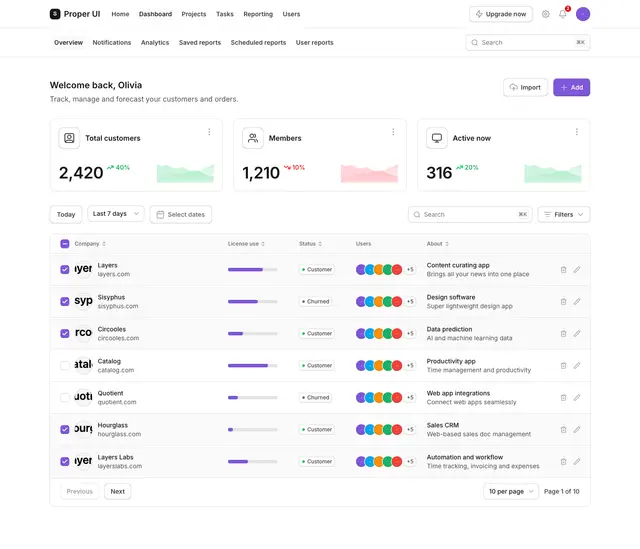Click the +5 users badge in Layers row
Image resolution: width=640 pixels, height=549 pixels.
pyautogui.click(x=410, y=269)
